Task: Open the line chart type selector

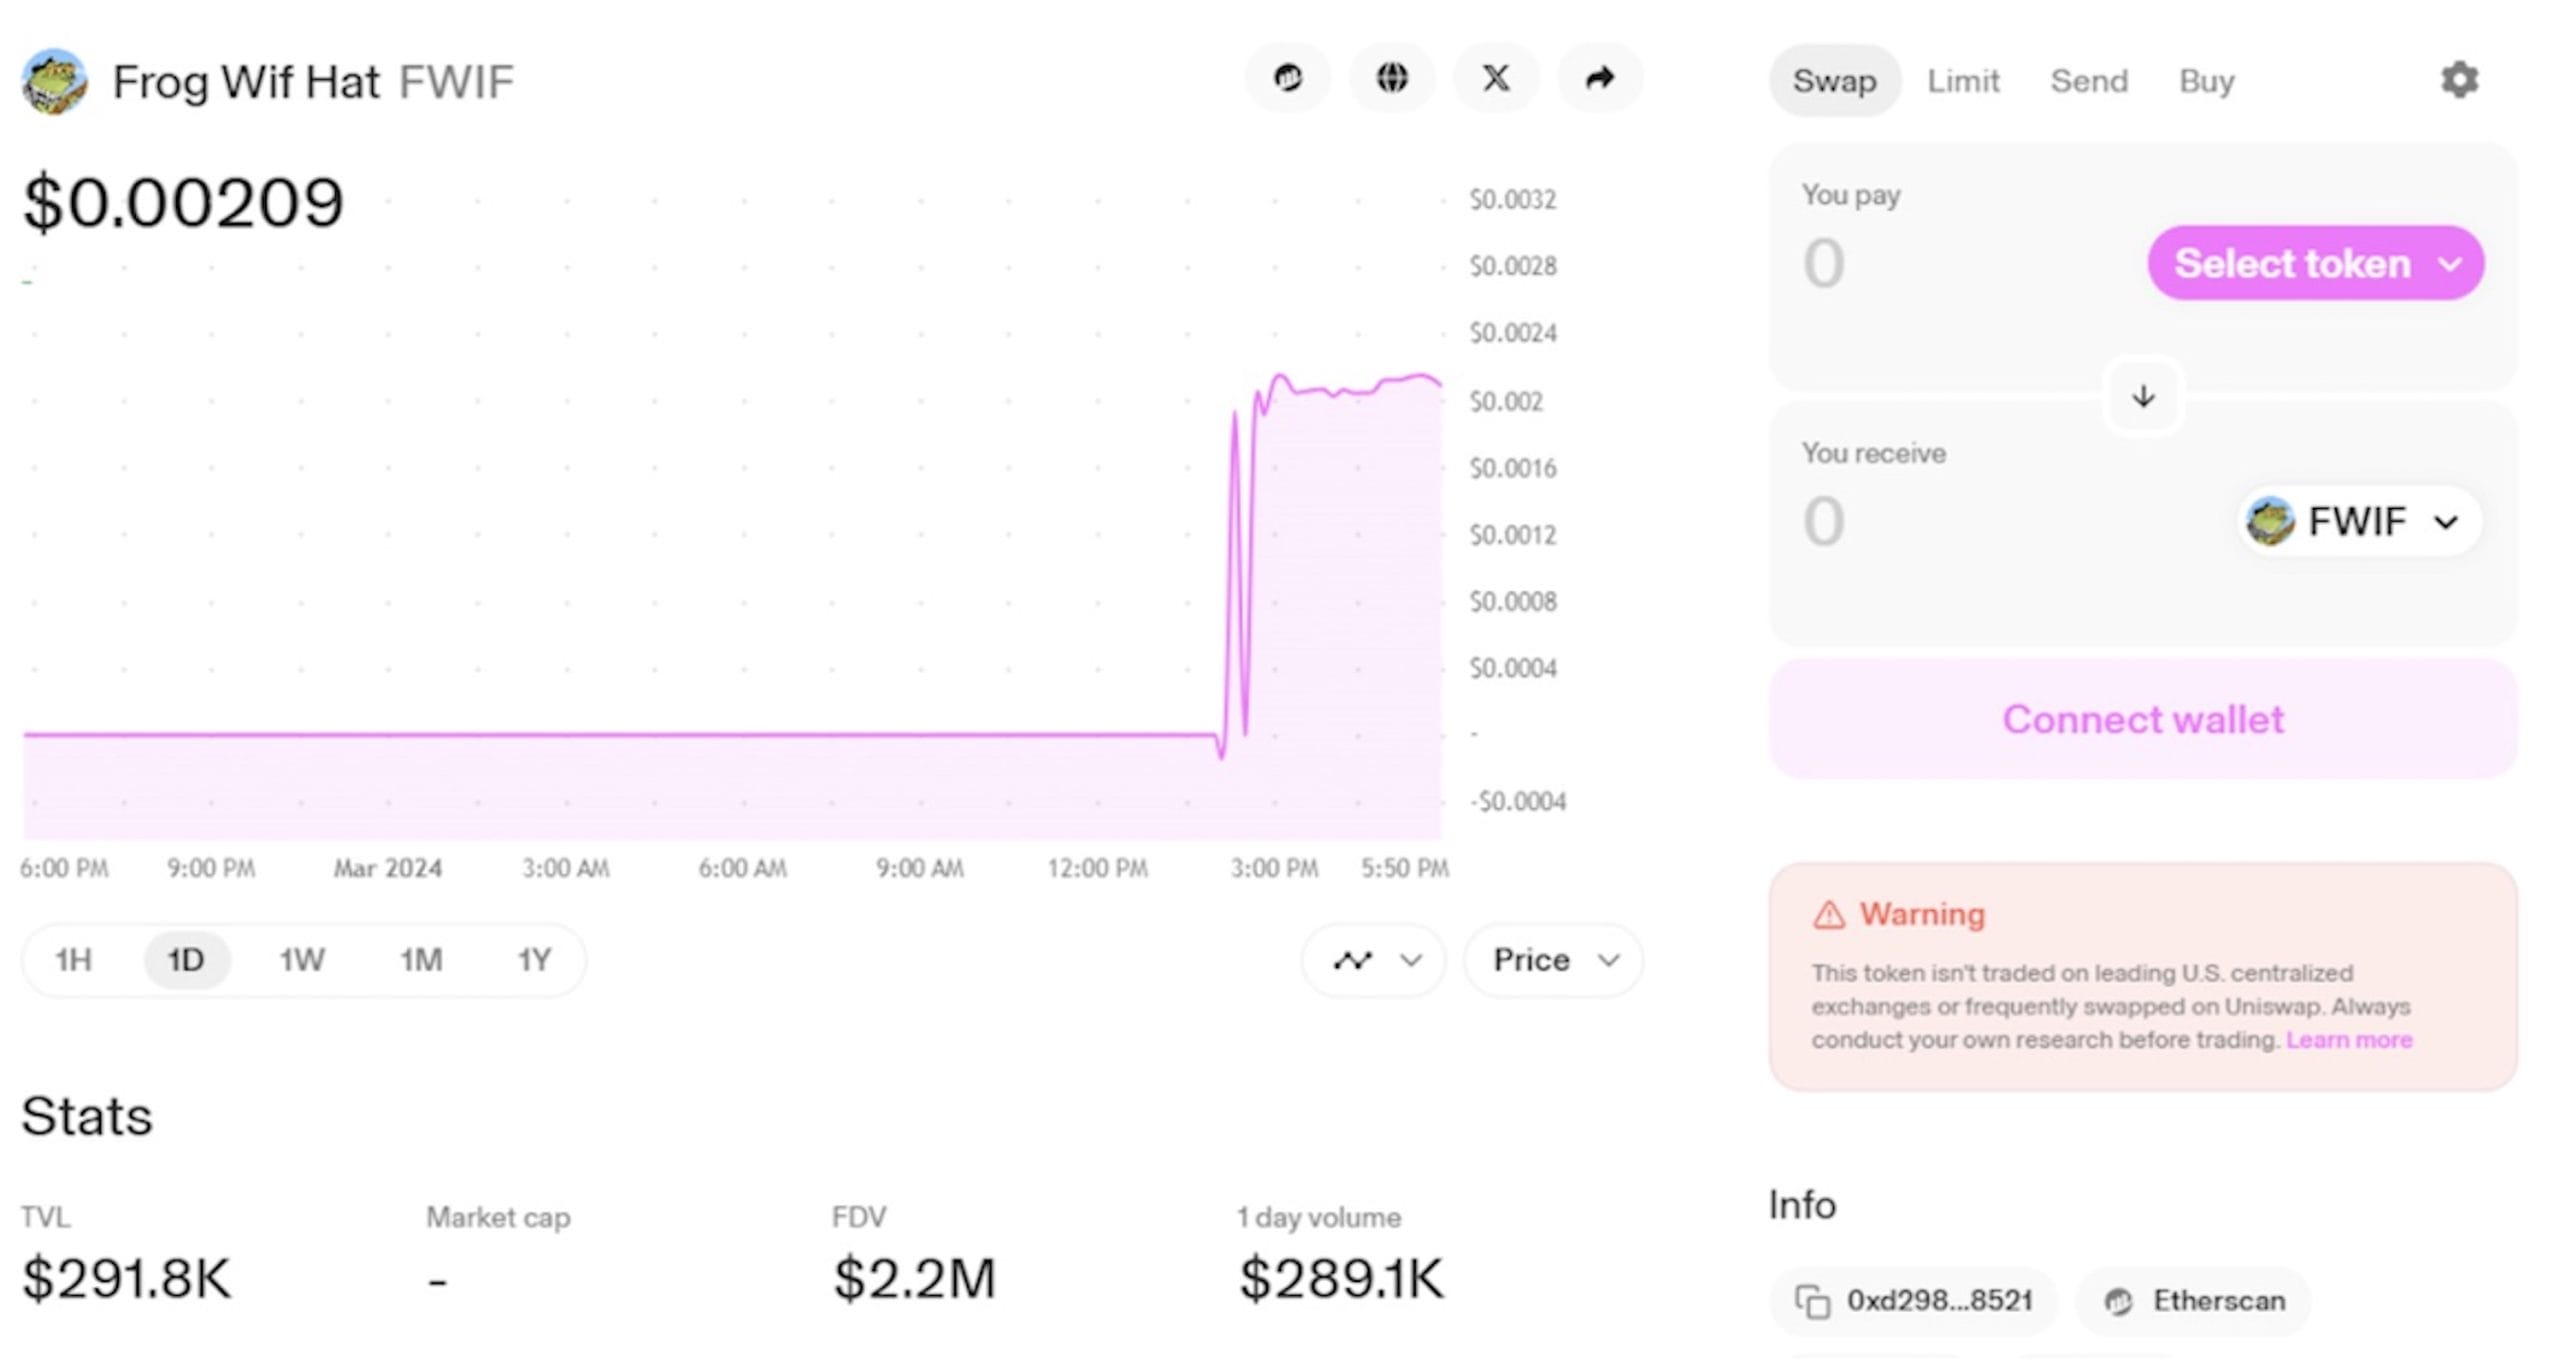Action: (1373, 960)
